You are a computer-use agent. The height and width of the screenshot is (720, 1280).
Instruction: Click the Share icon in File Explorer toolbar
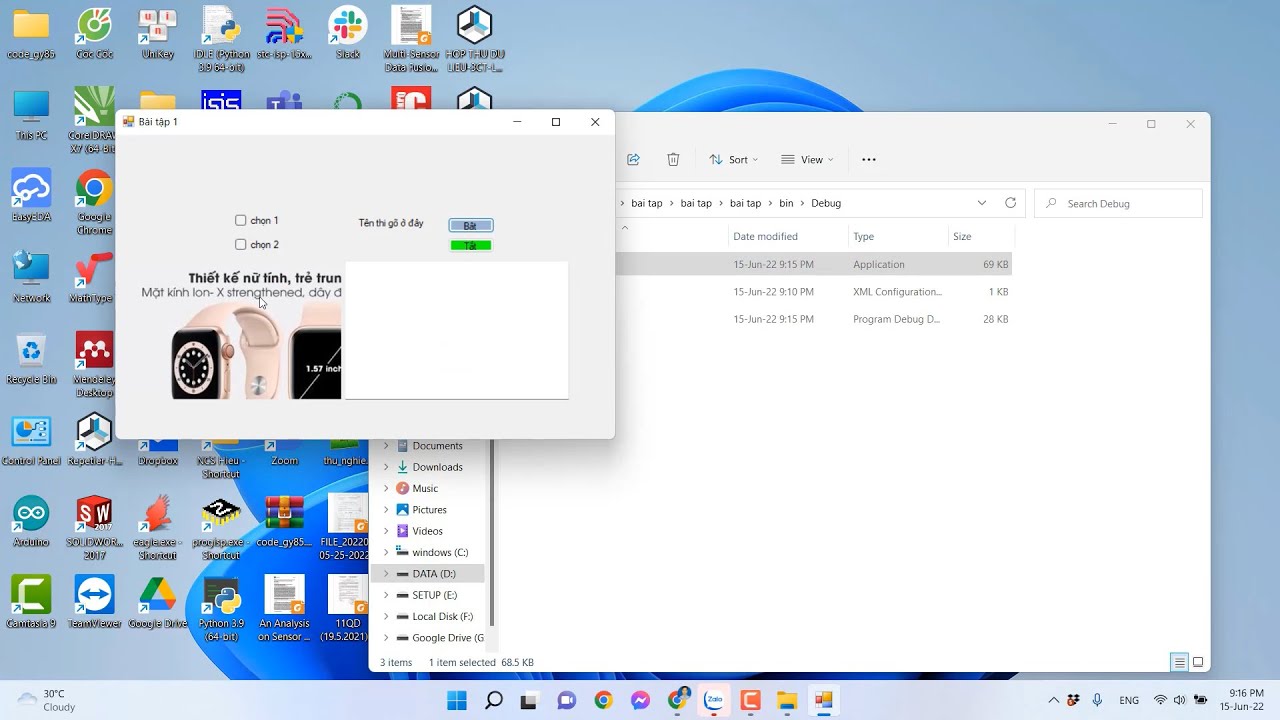click(633, 159)
